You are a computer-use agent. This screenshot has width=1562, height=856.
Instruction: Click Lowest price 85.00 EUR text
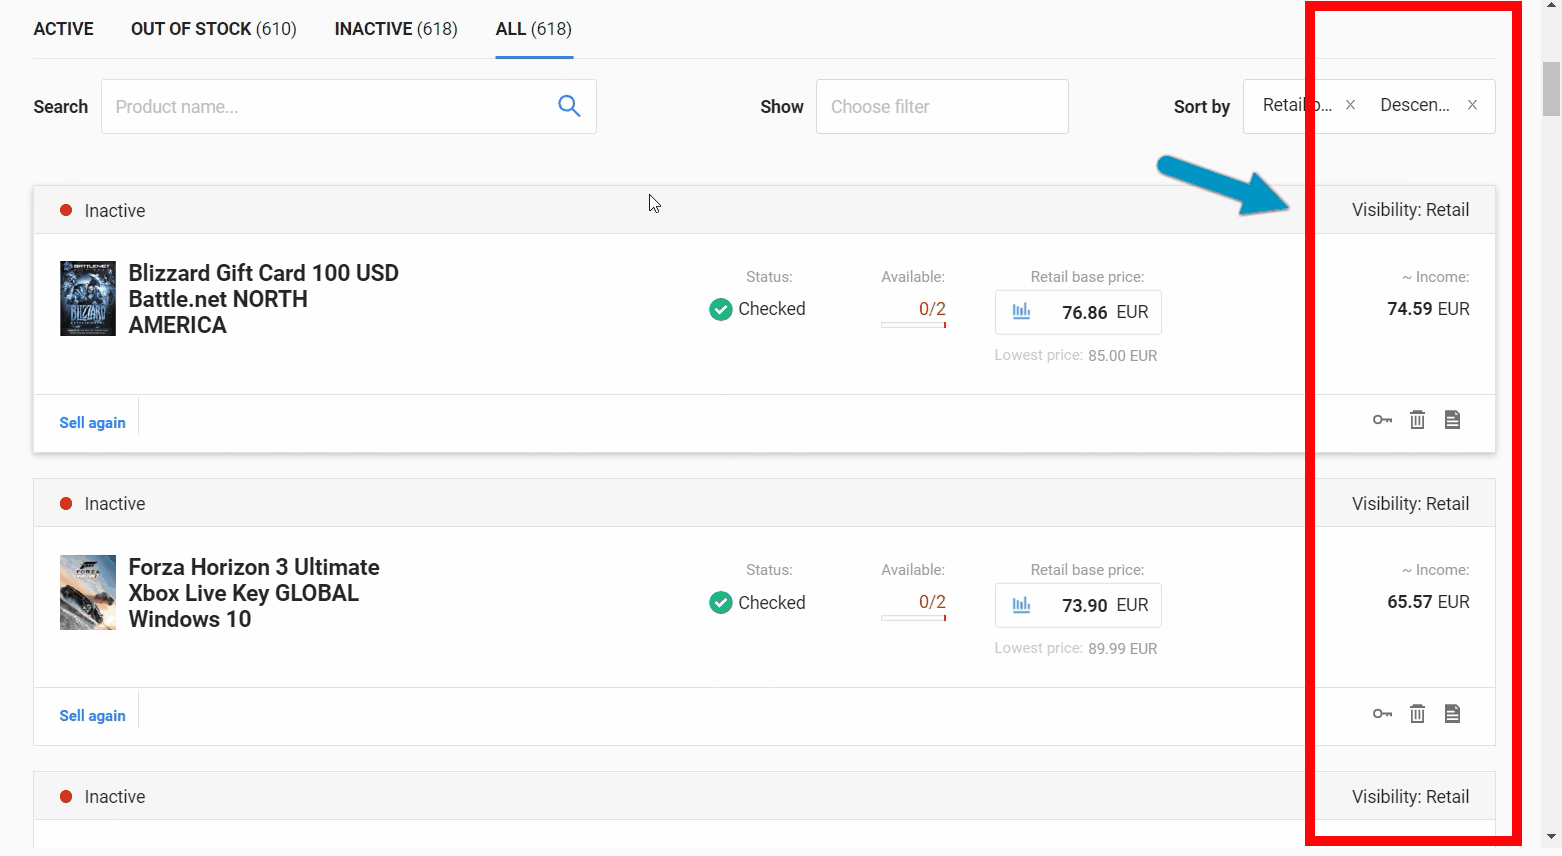(1076, 355)
